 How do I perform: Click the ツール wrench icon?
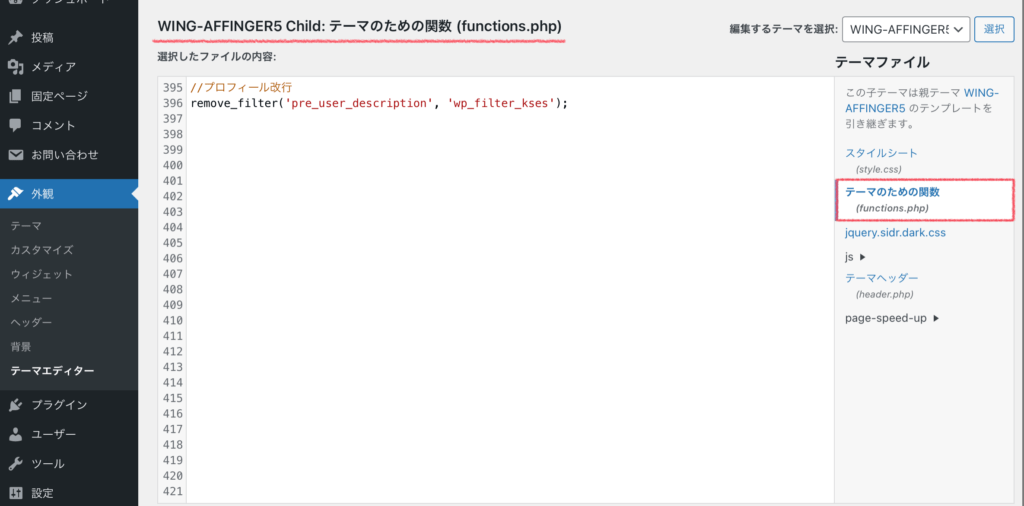16,464
